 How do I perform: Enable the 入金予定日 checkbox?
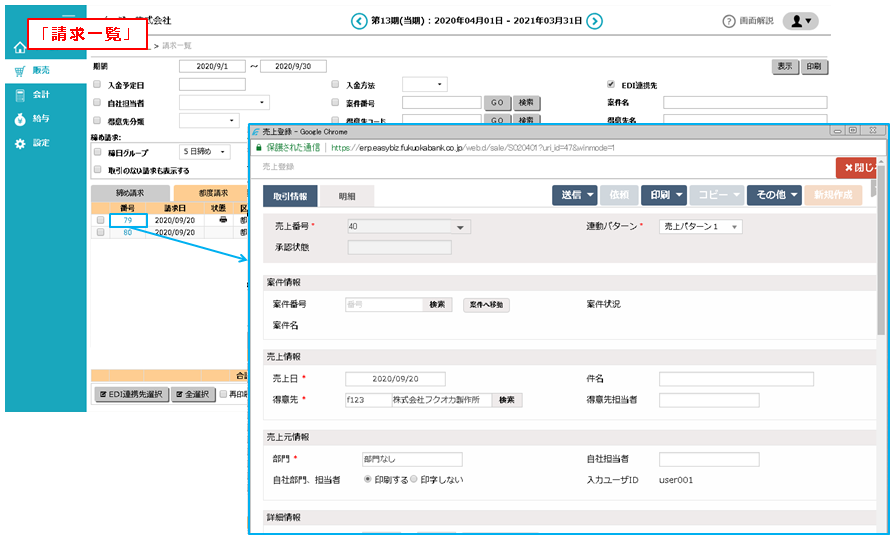coord(97,85)
